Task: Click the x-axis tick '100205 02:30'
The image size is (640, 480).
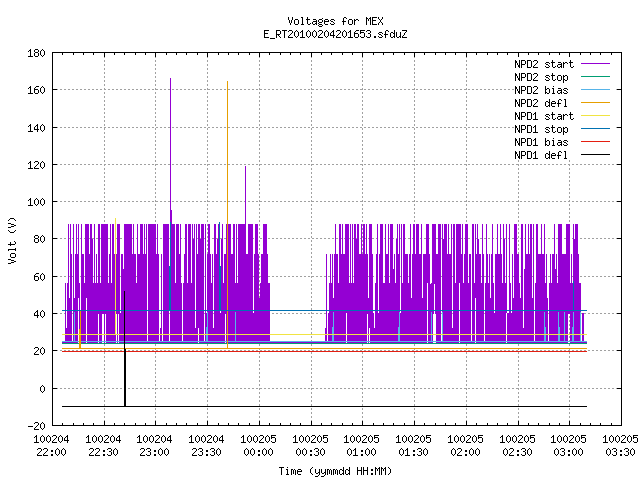Action: 518,446
